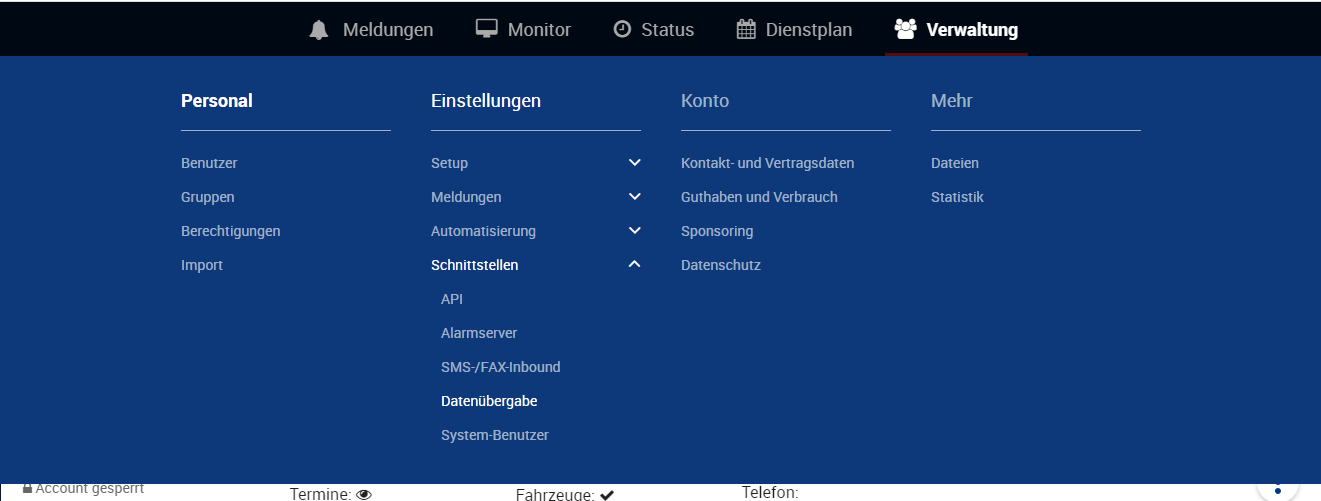The width and height of the screenshot is (1321, 501).
Task: Click the clock icon next to Status
Action: [x=622, y=29]
